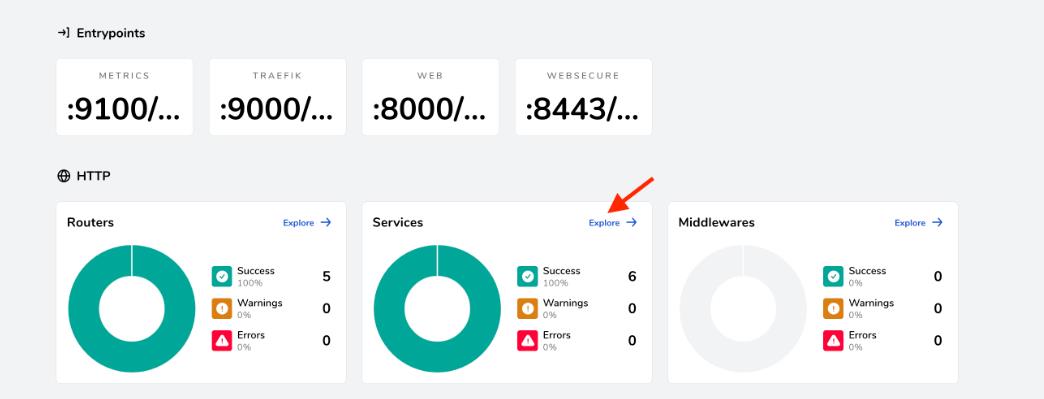Select the WEB entrypoint card
Screen dimensions: 1044x399
(x=430, y=97)
